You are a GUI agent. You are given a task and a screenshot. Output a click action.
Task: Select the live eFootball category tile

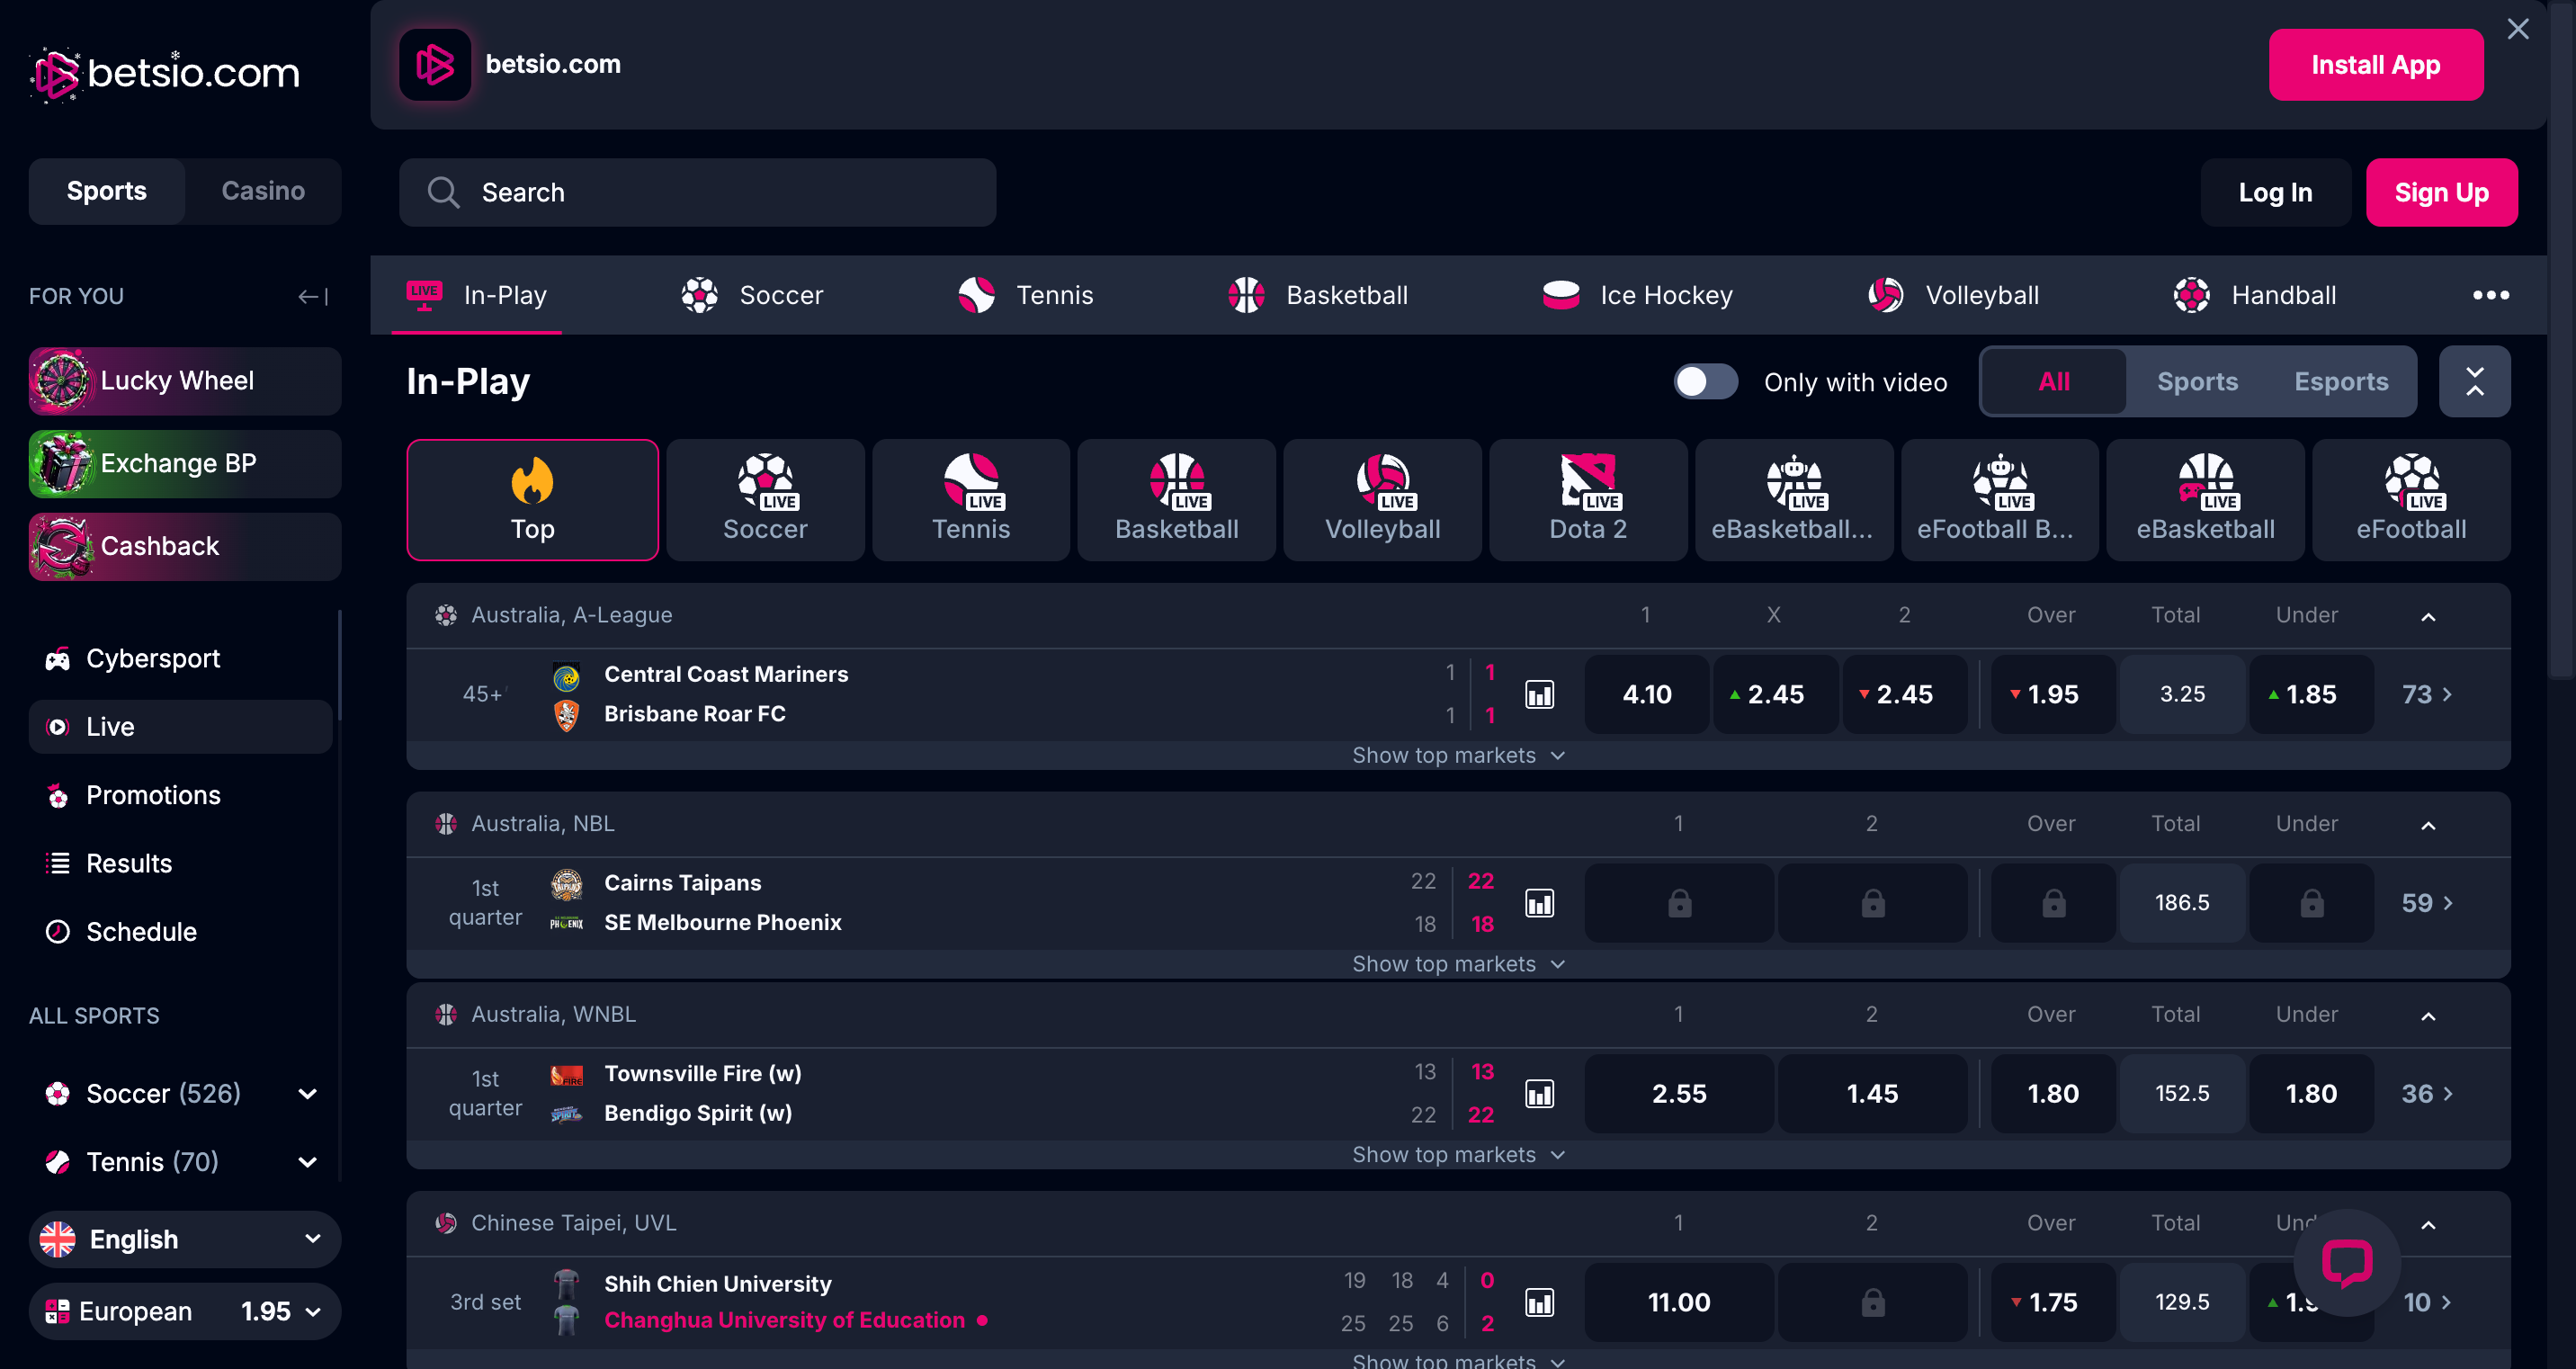pos(2411,500)
